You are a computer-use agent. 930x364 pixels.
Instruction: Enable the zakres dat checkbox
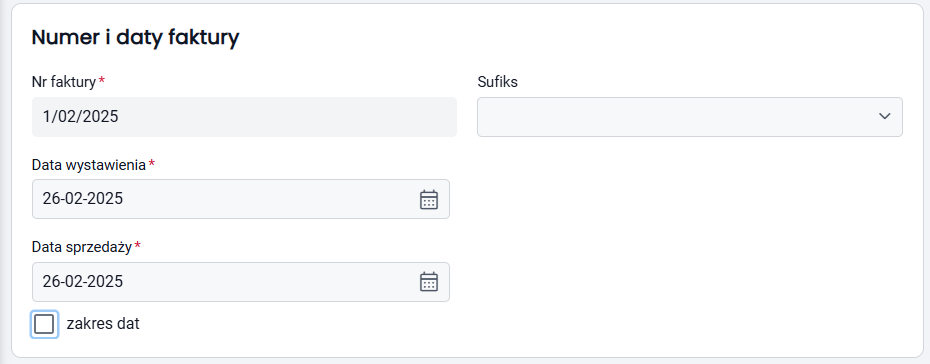pyautogui.click(x=44, y=324)
